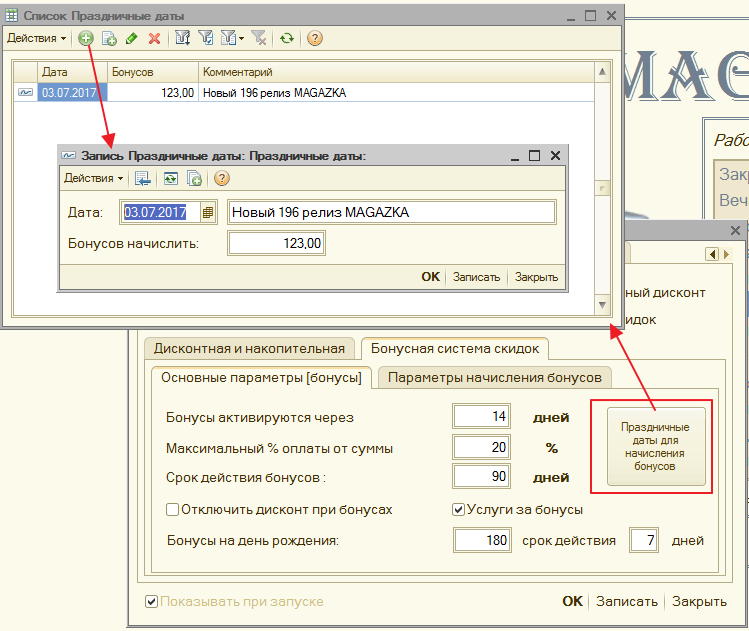
Task: Click the list window title icon
Action: 11,16
